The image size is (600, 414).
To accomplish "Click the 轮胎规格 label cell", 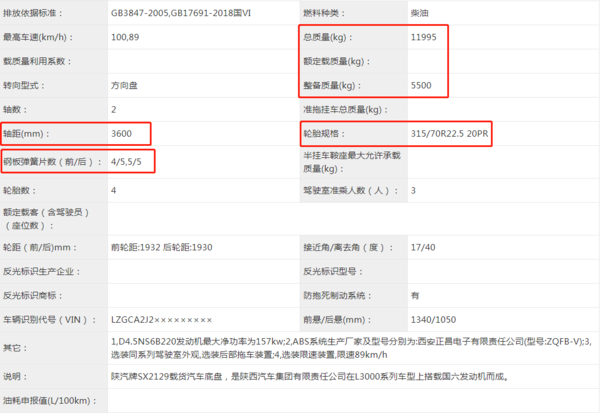I will [324, 133].
